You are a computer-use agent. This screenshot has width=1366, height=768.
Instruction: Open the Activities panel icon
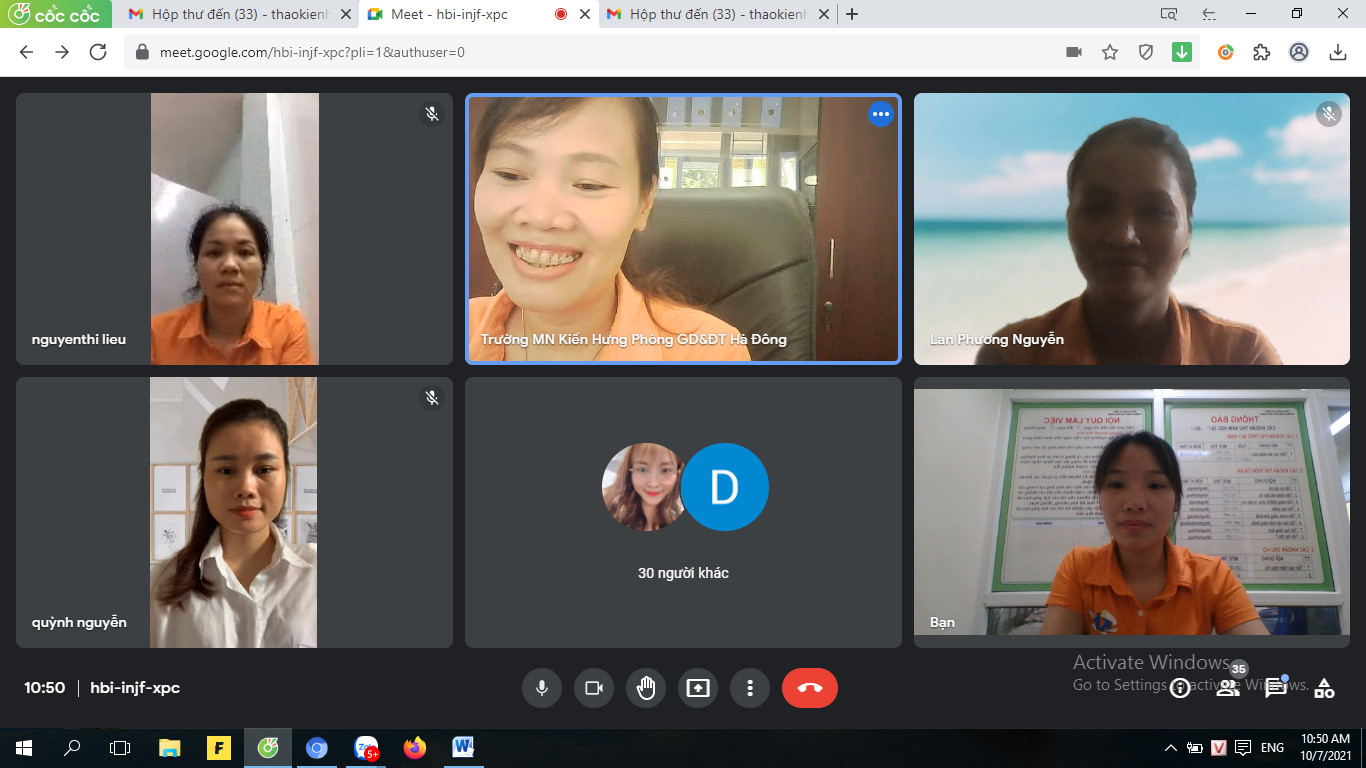point(1324,688)
